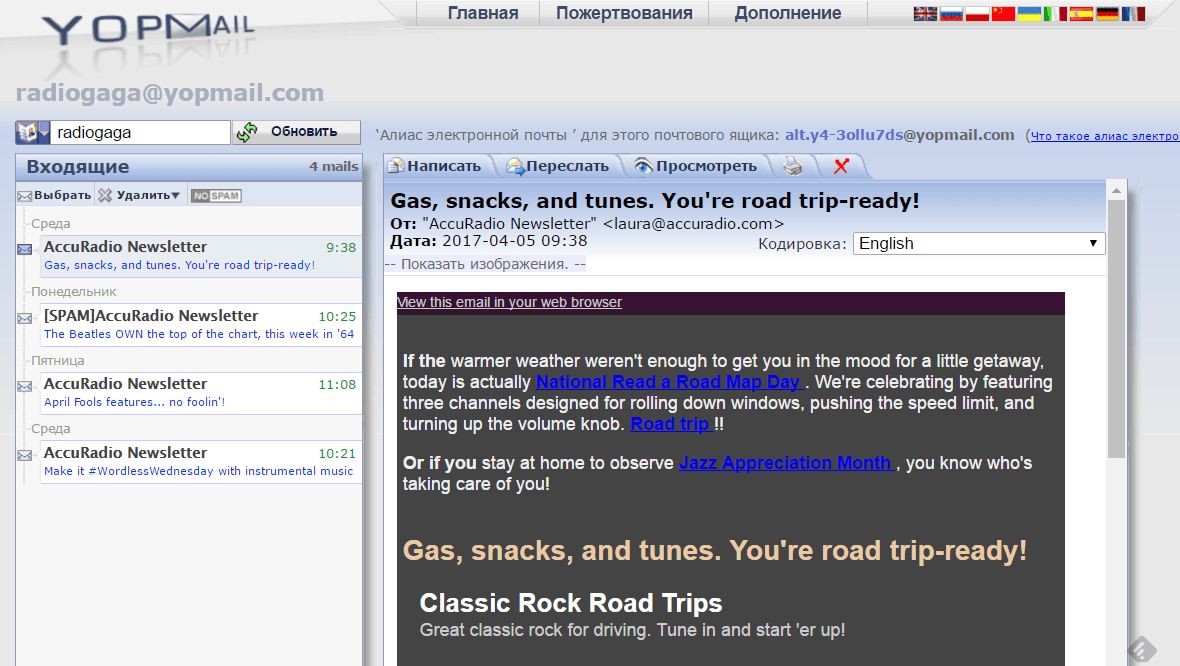Click the green refresh arrows icon
Viewport: 1180px width, 666px height.
(x=247, y=132)
